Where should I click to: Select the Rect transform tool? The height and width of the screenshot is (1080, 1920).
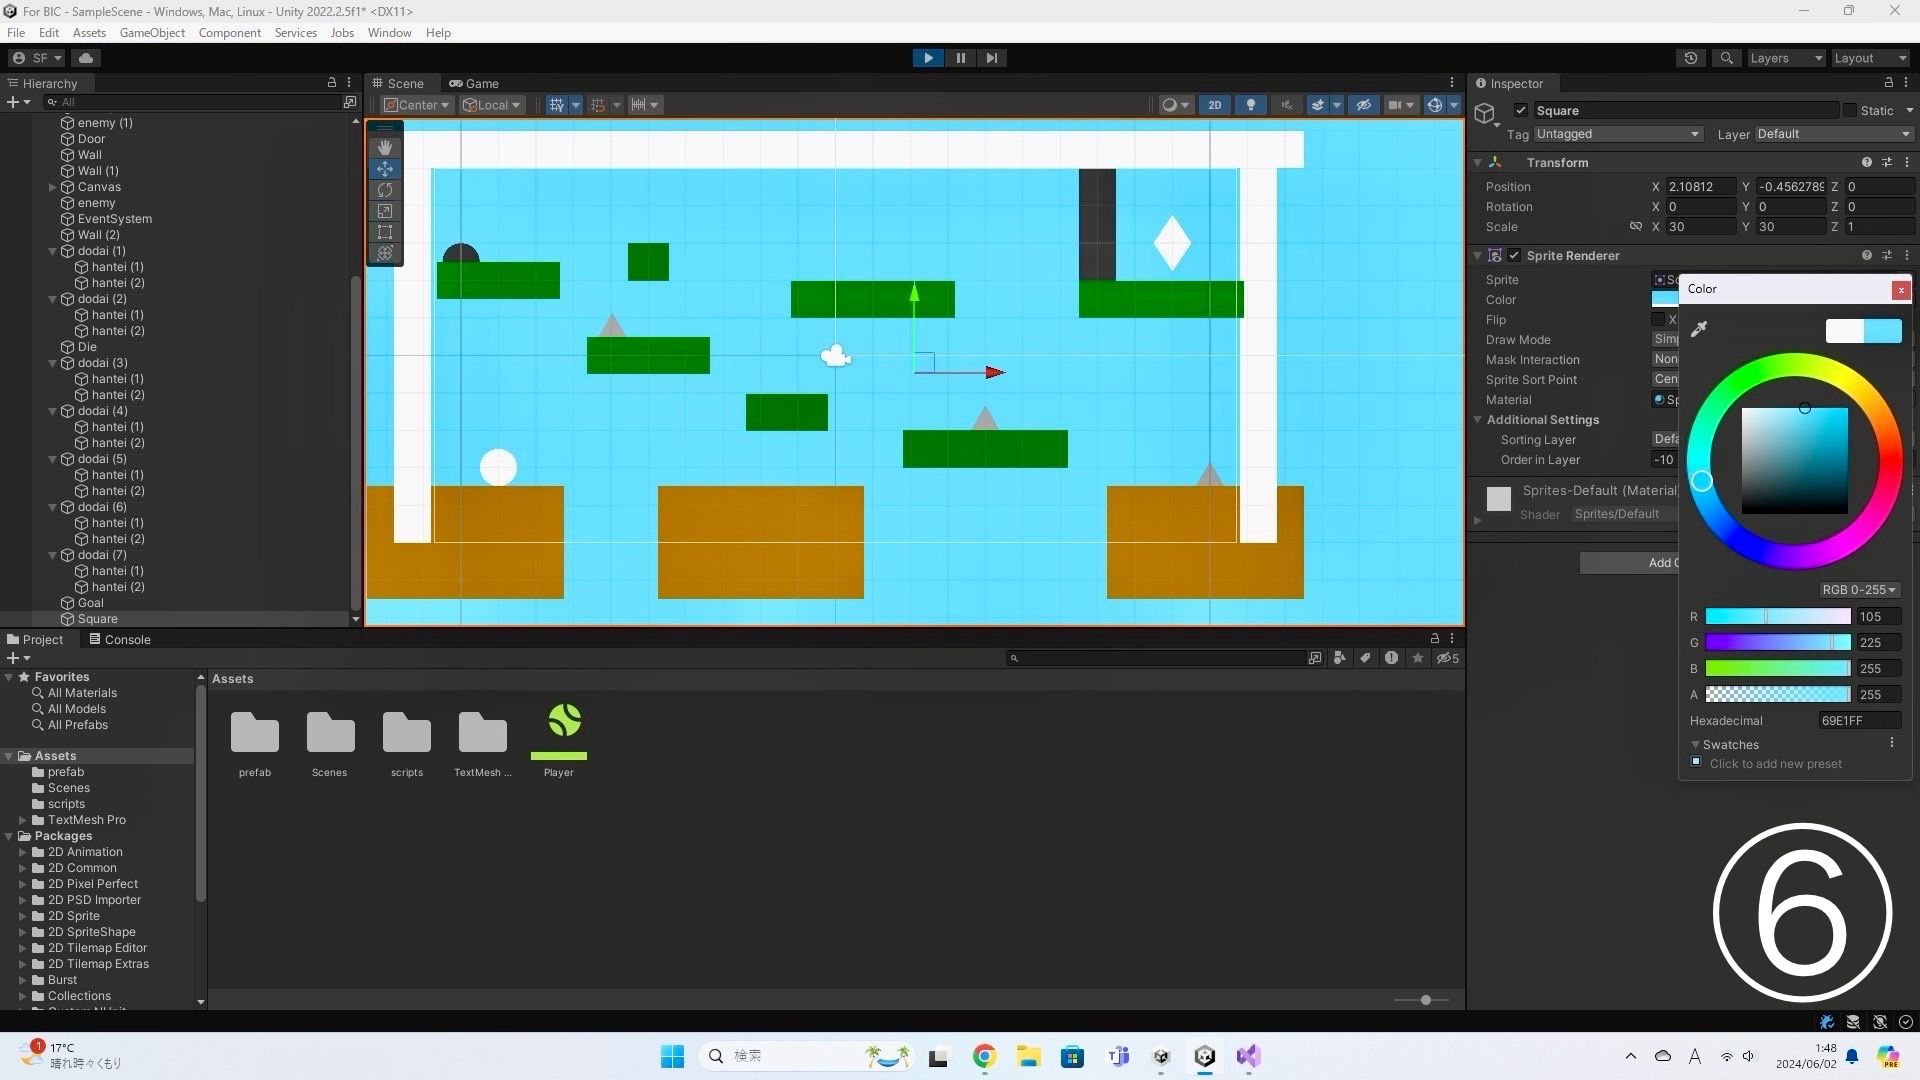click(x=385, y=232)
